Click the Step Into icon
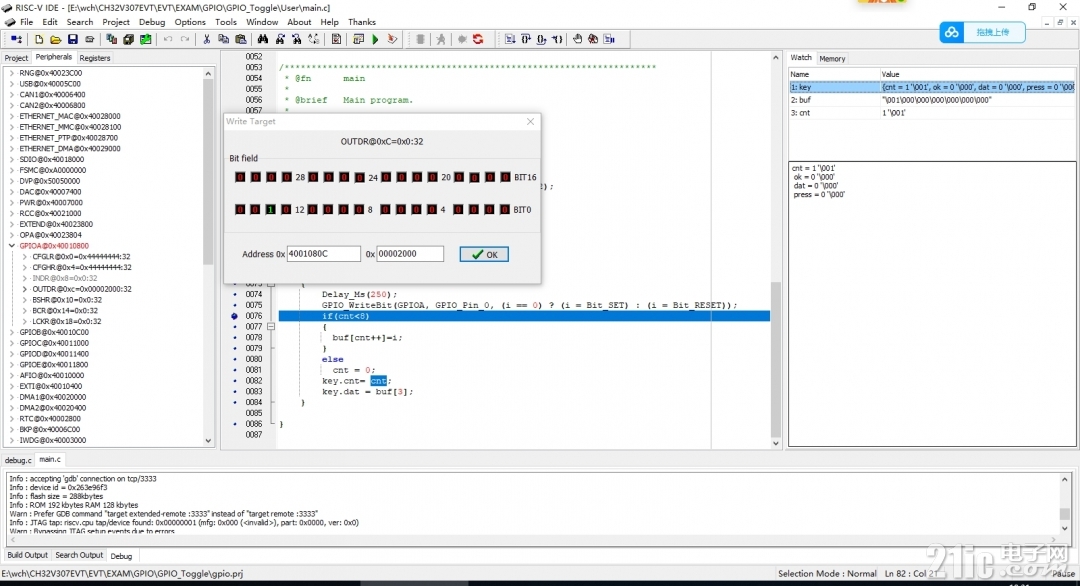Image resolution: width=1080 pixels, height=586 pixels. coord(510,39)
